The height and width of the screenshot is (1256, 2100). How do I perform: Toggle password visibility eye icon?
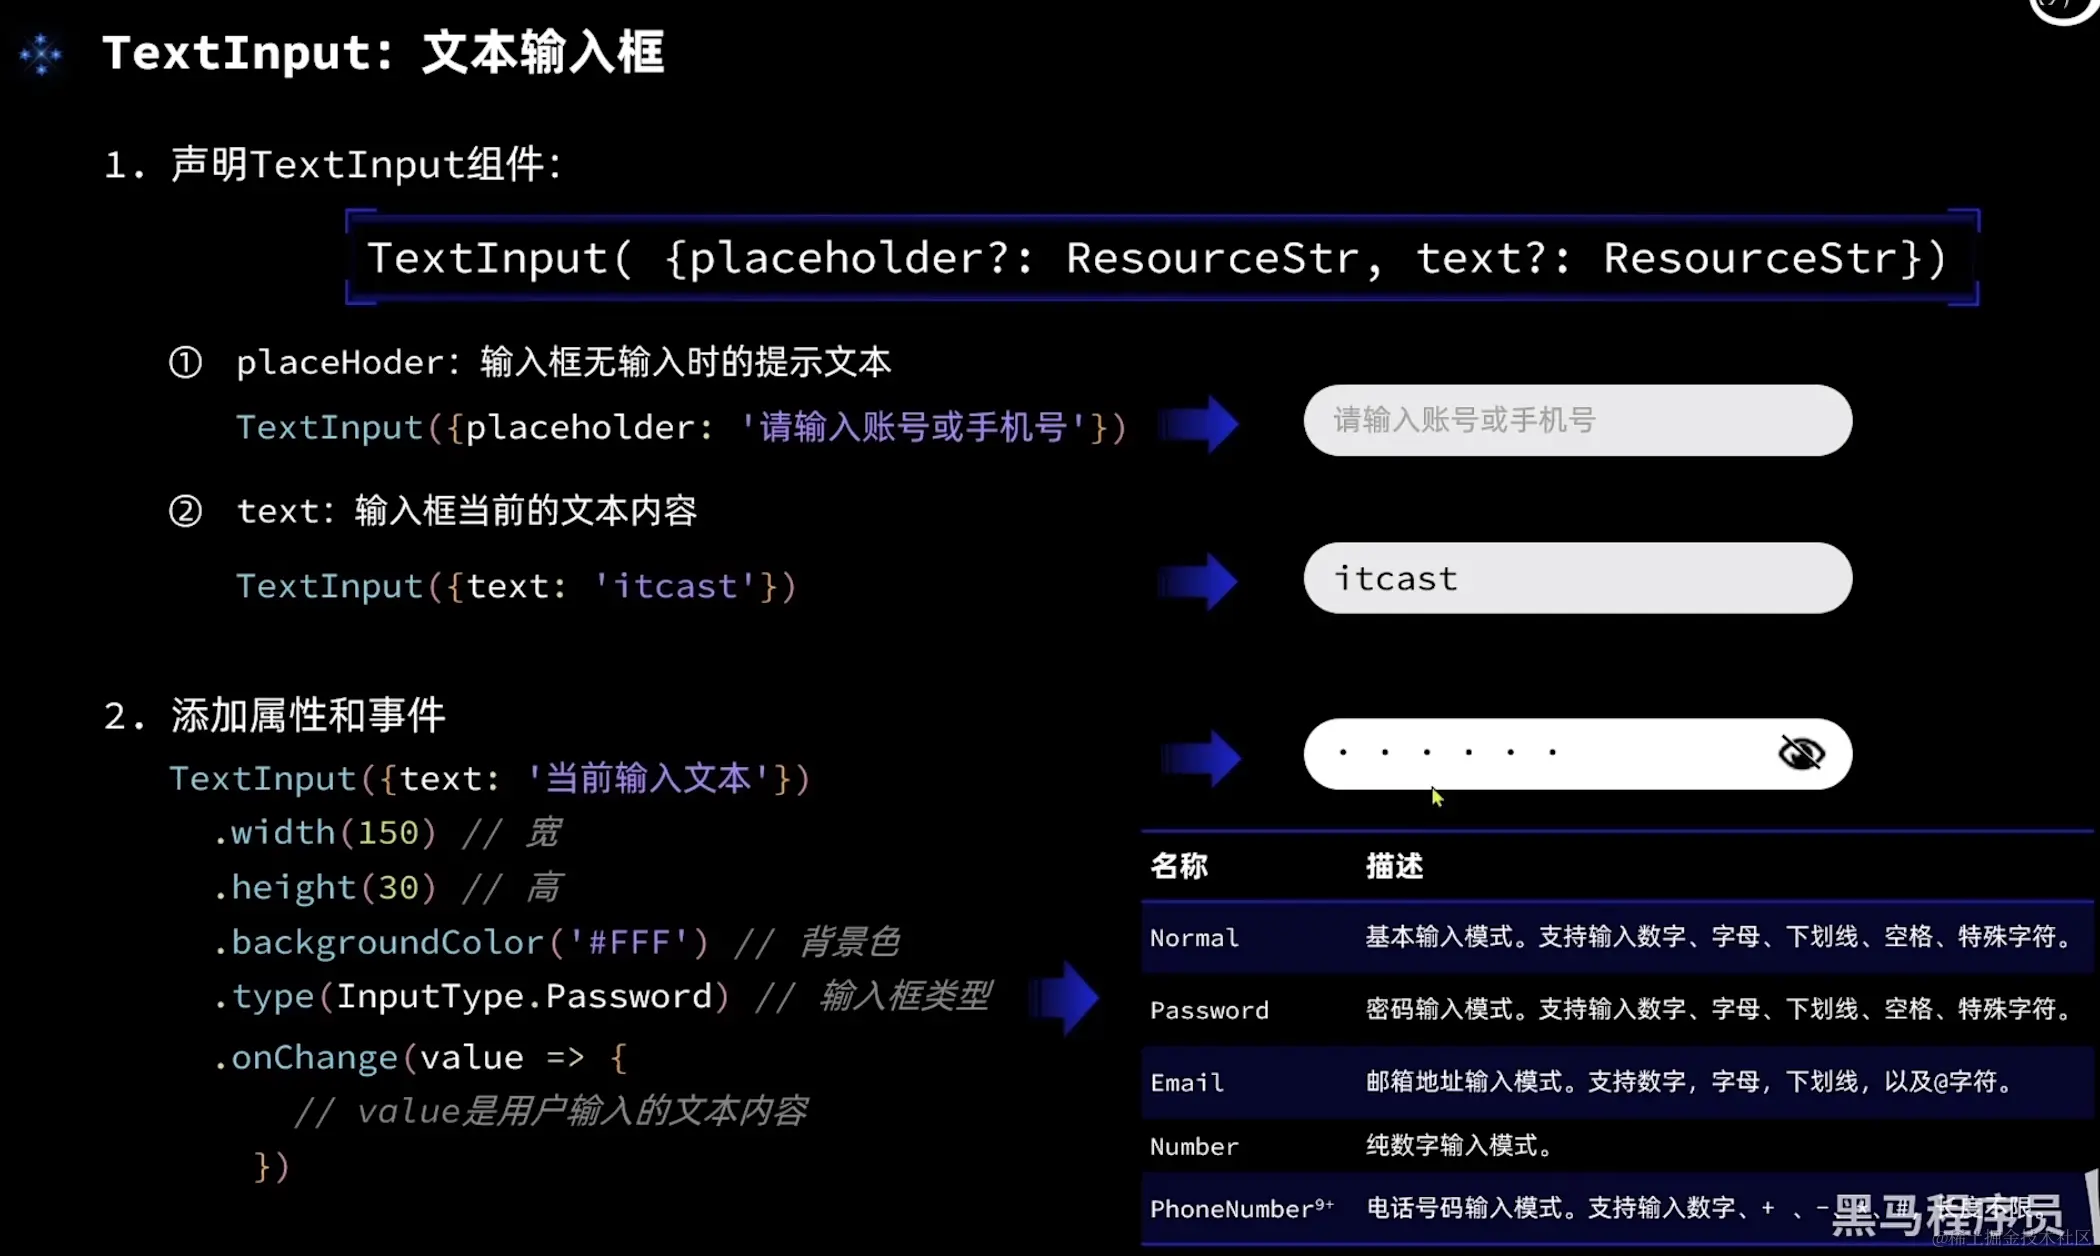pos(1801,753)
